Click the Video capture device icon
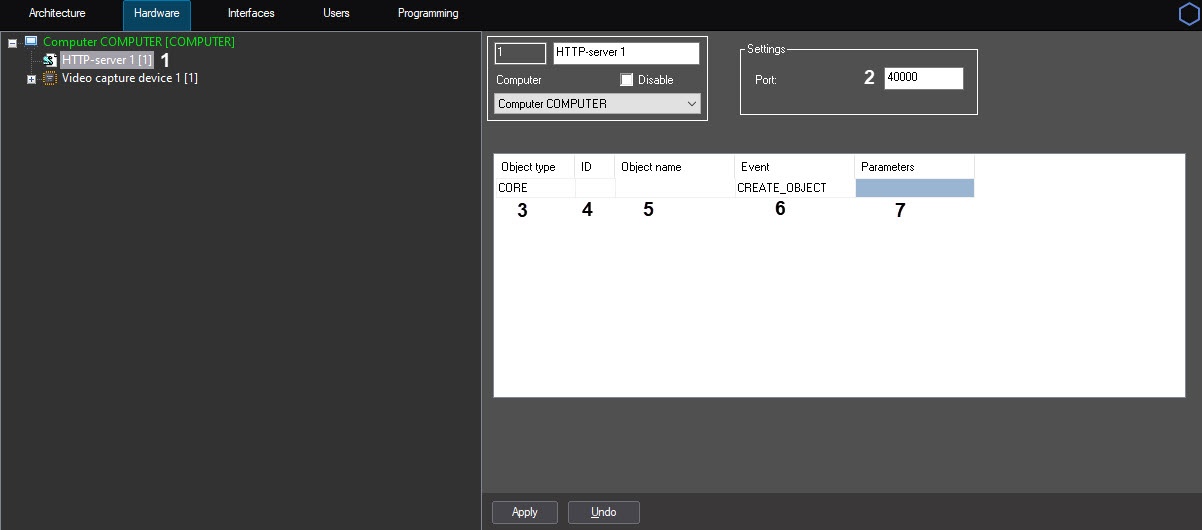This screenshot has height=530, width=1202. point(49,78)
